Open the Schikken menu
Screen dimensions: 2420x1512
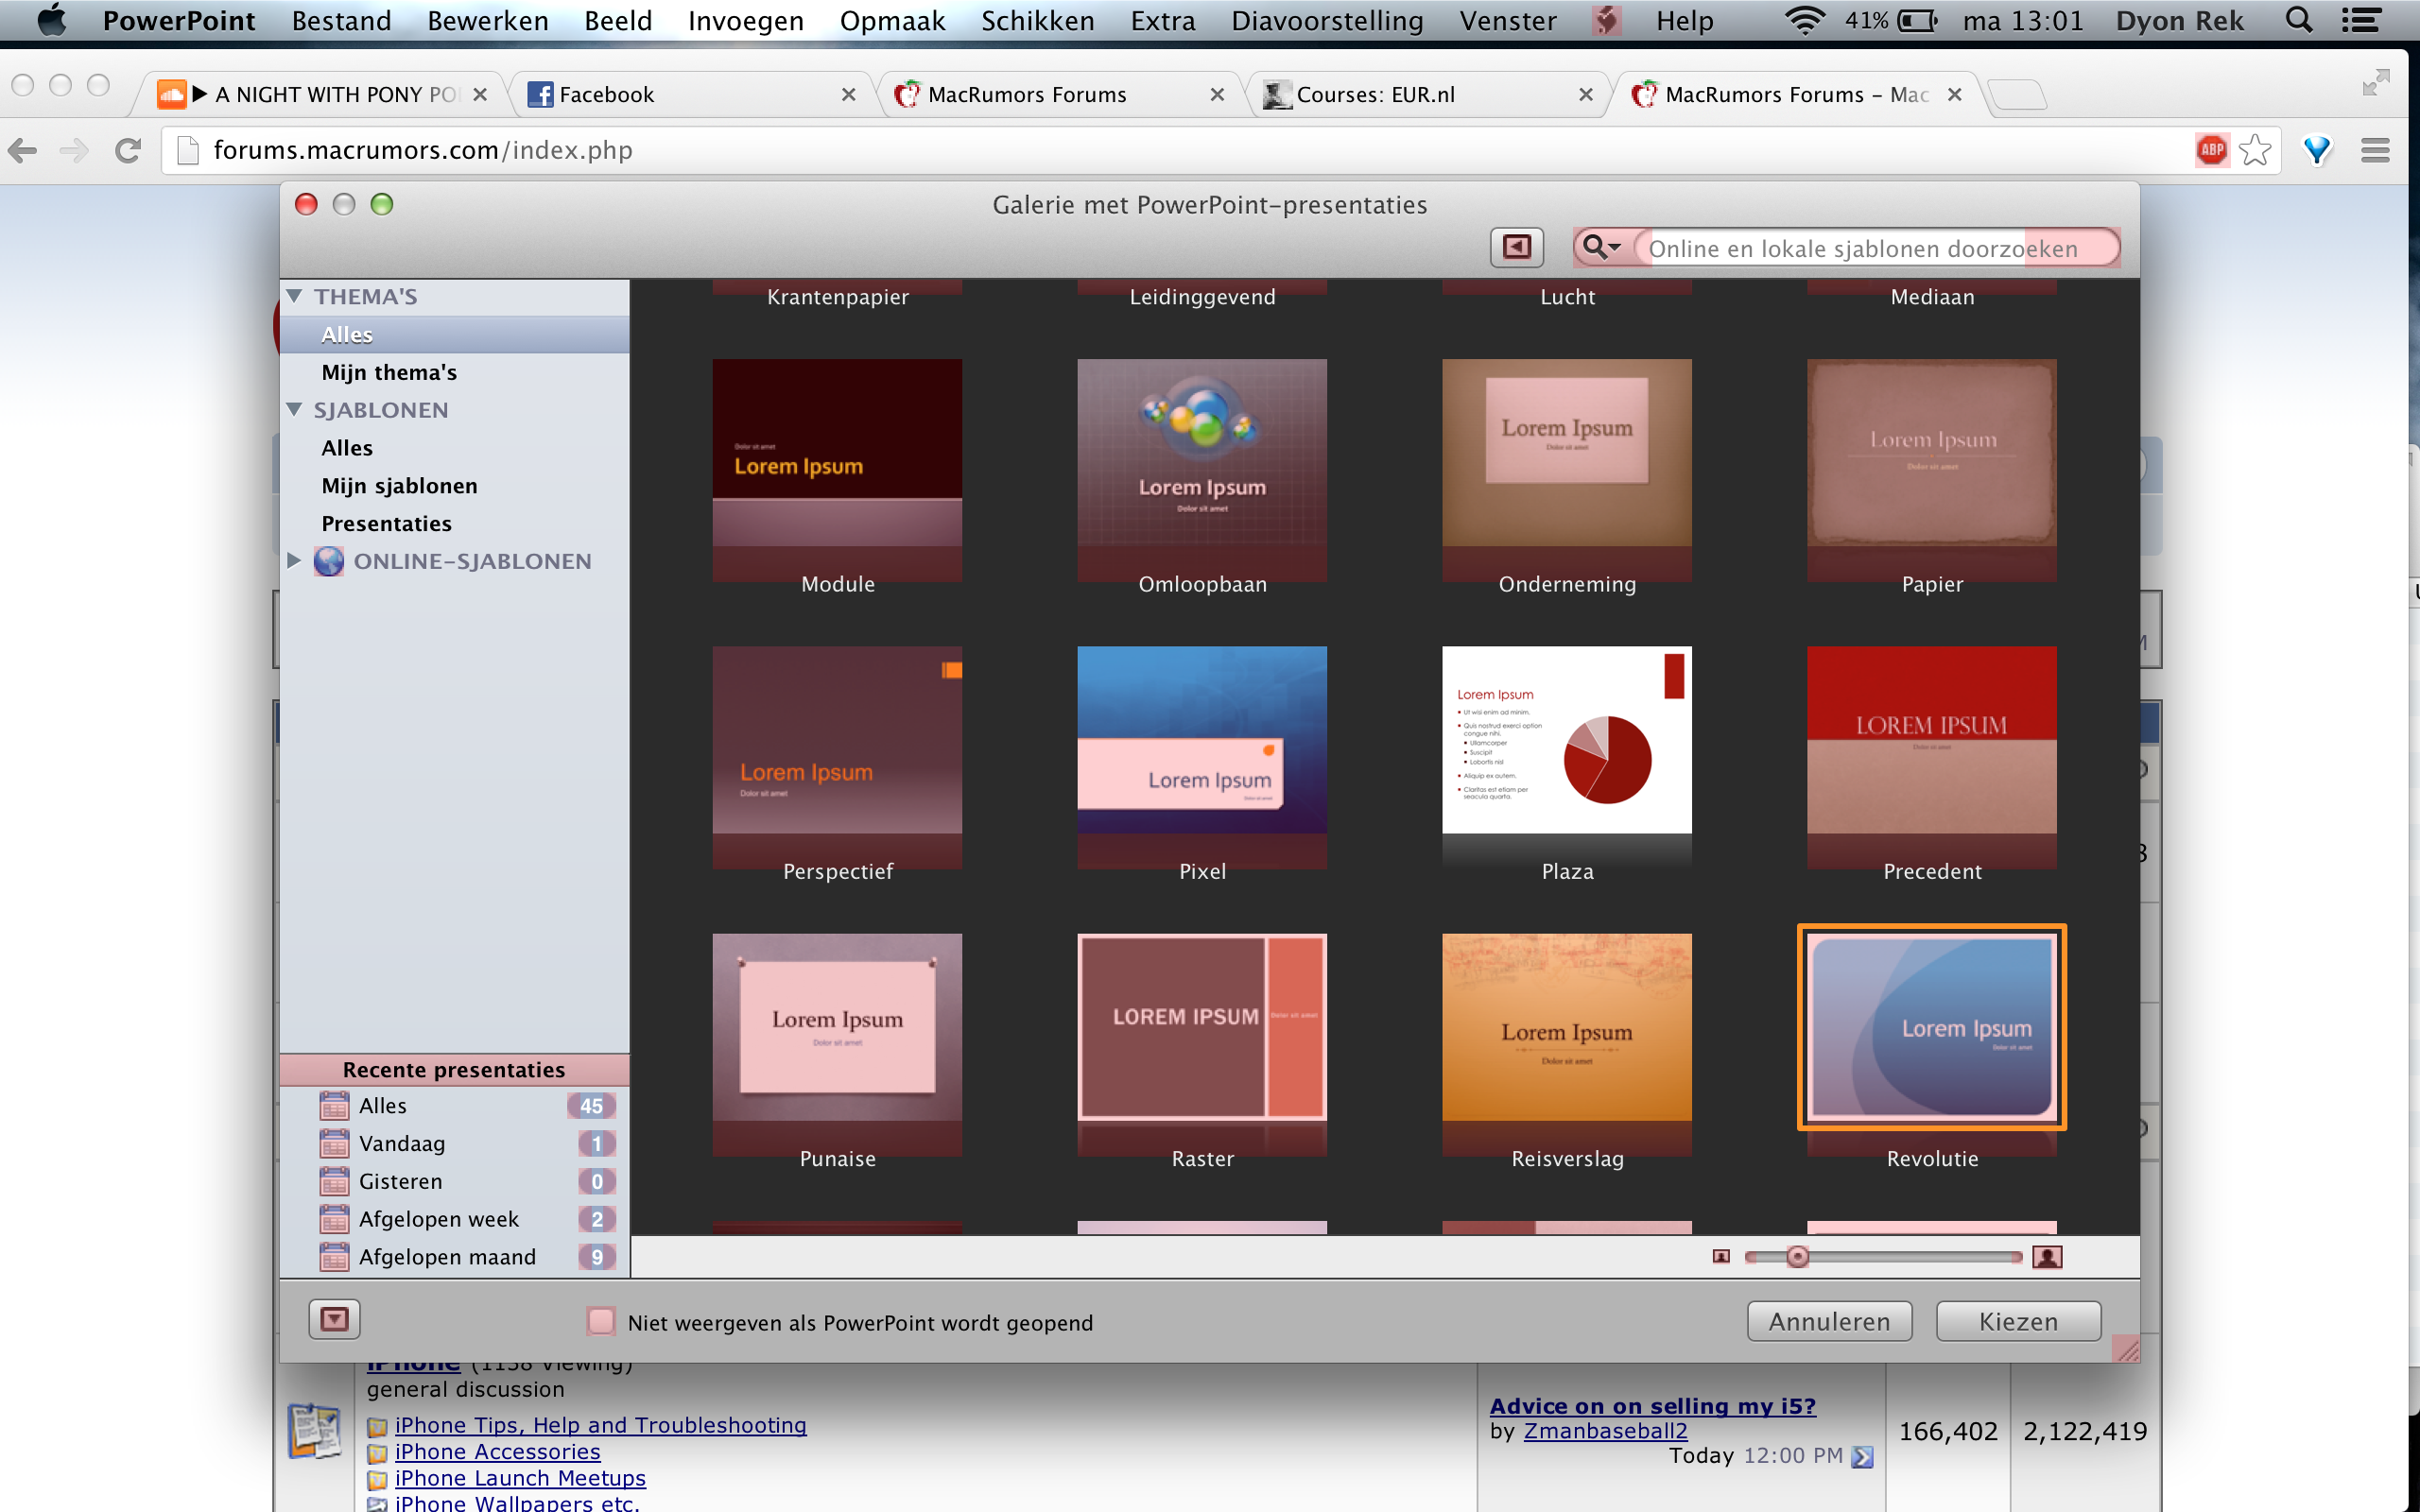[1037, 21]
